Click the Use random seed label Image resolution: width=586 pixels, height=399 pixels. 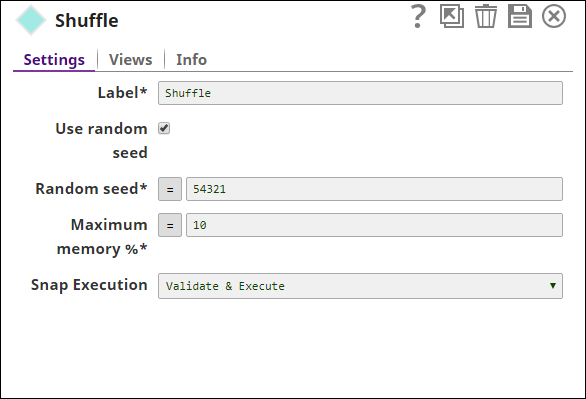click(x=101, y=140)
